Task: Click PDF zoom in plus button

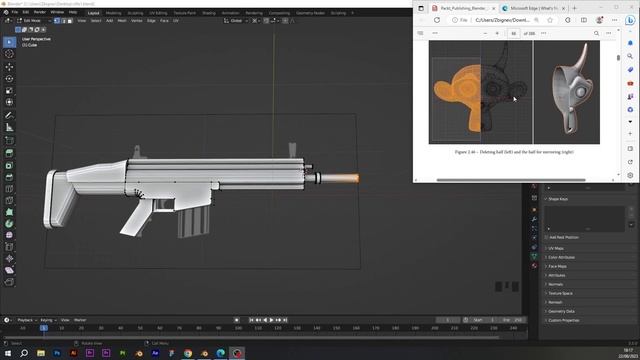Action: click(x=497, y=33)
